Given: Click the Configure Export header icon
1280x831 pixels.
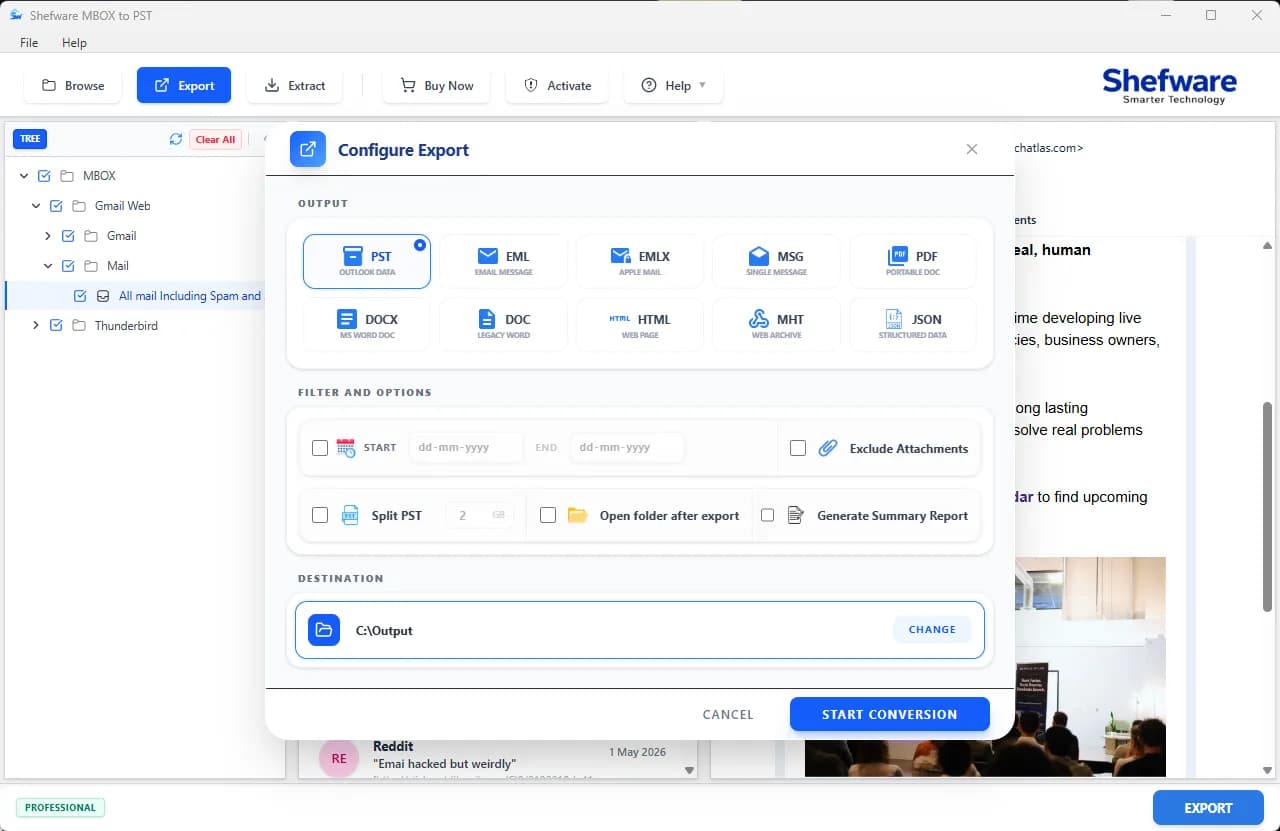Looking at the screenshot, I should [308, 150].
